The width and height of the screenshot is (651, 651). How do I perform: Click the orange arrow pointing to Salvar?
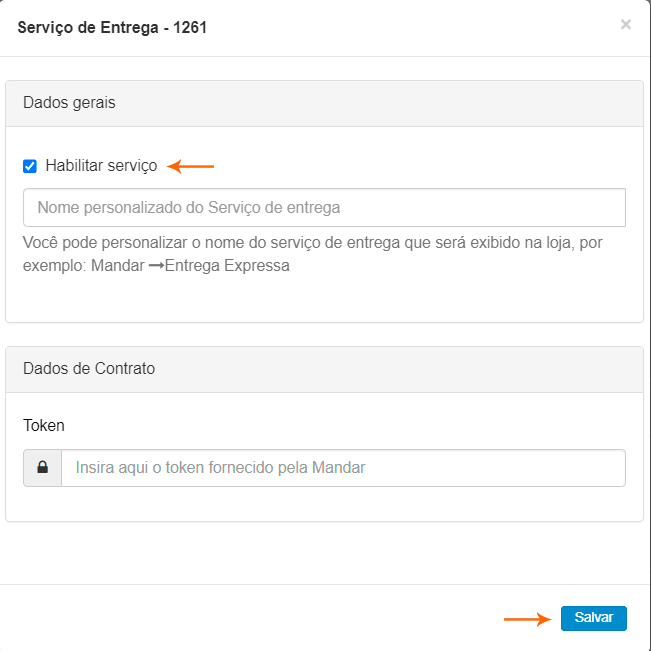point(527,619)
